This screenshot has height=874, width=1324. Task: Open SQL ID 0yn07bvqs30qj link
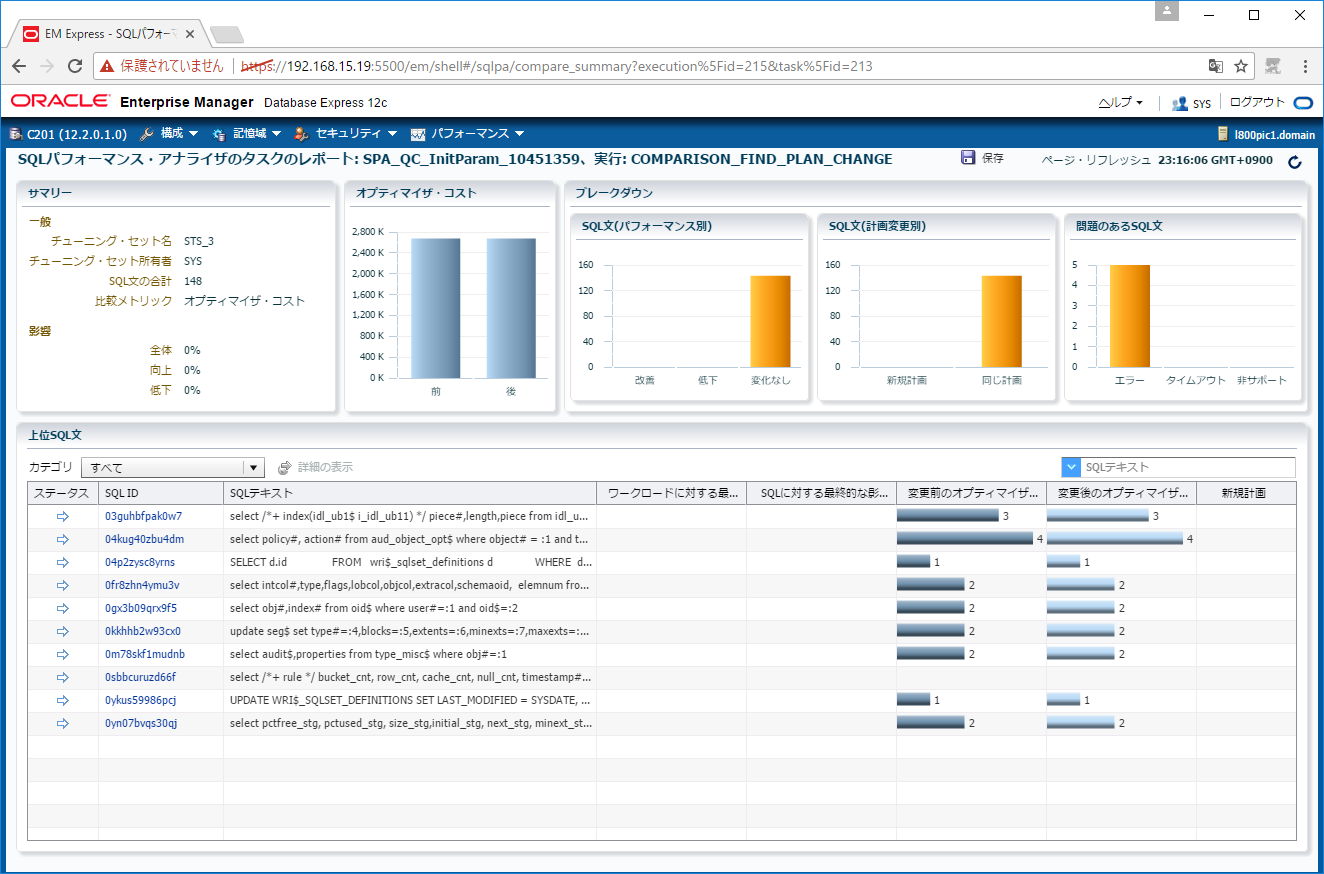(x=141, y=723)
